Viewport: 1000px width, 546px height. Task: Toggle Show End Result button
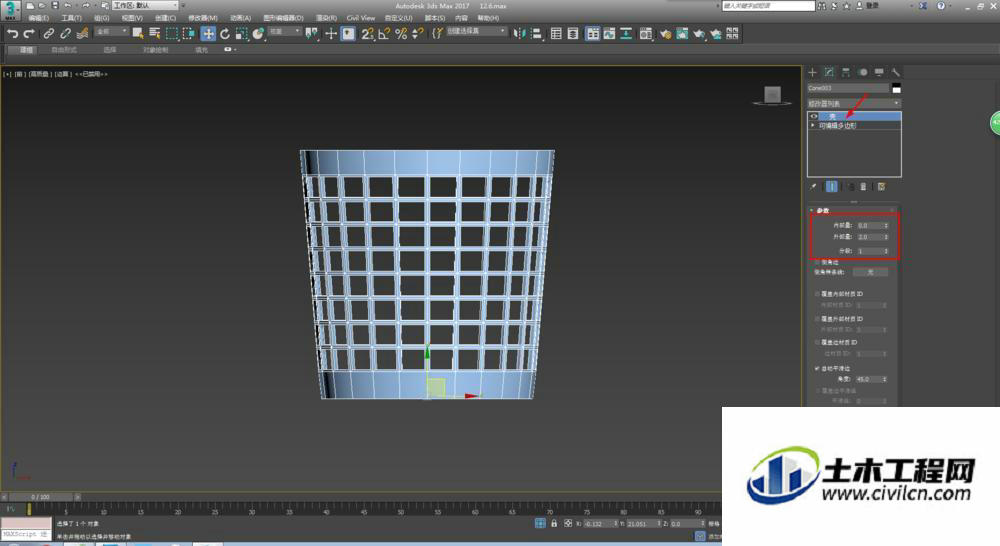832,187
